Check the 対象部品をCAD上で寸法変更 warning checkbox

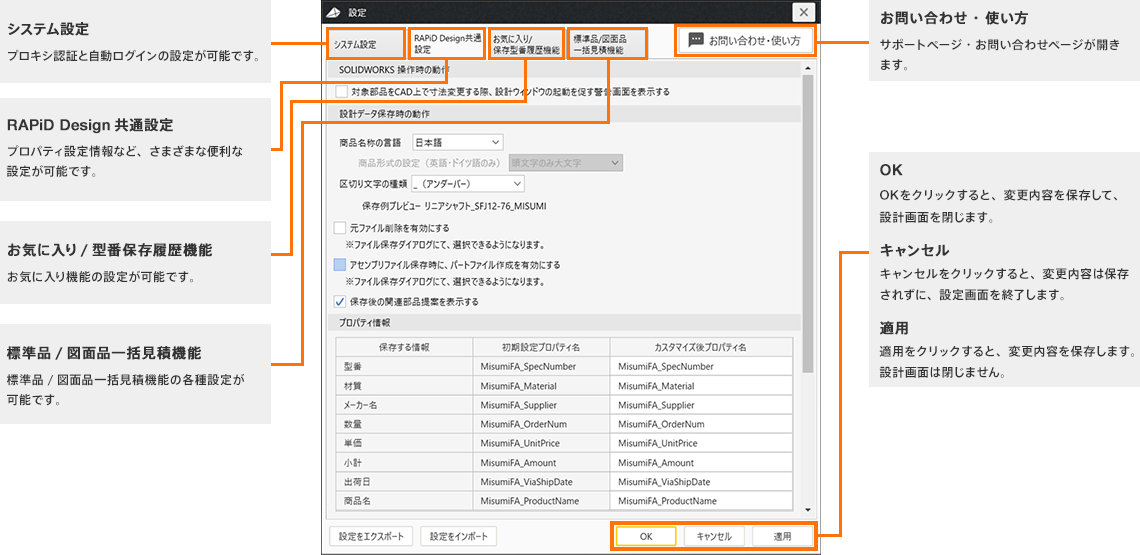[342, 91]
